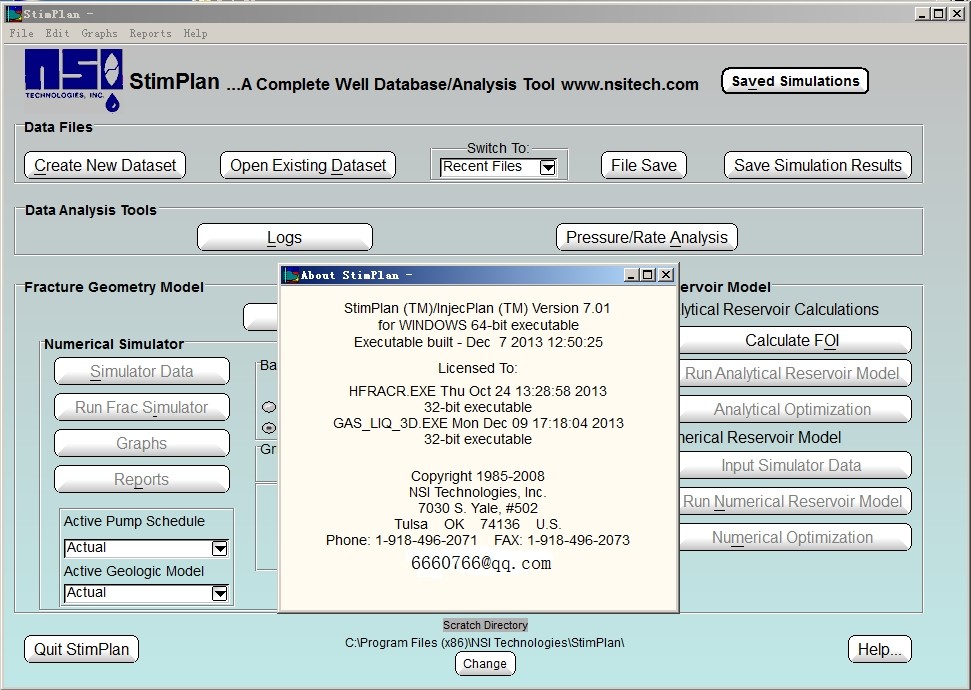This screenshot has height=690, width=971.
Task: Click the Scratch Directory label
Action: point(485,625)
